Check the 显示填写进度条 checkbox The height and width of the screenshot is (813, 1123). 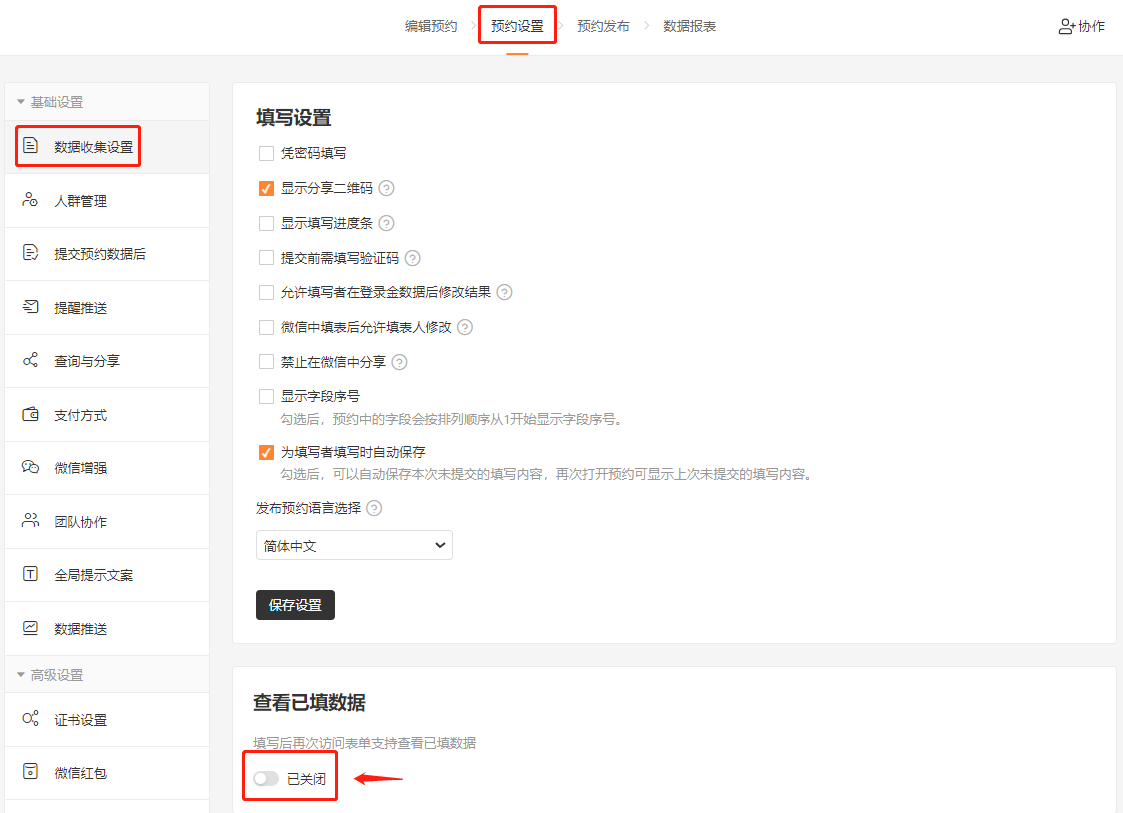[x=266, y=223]
